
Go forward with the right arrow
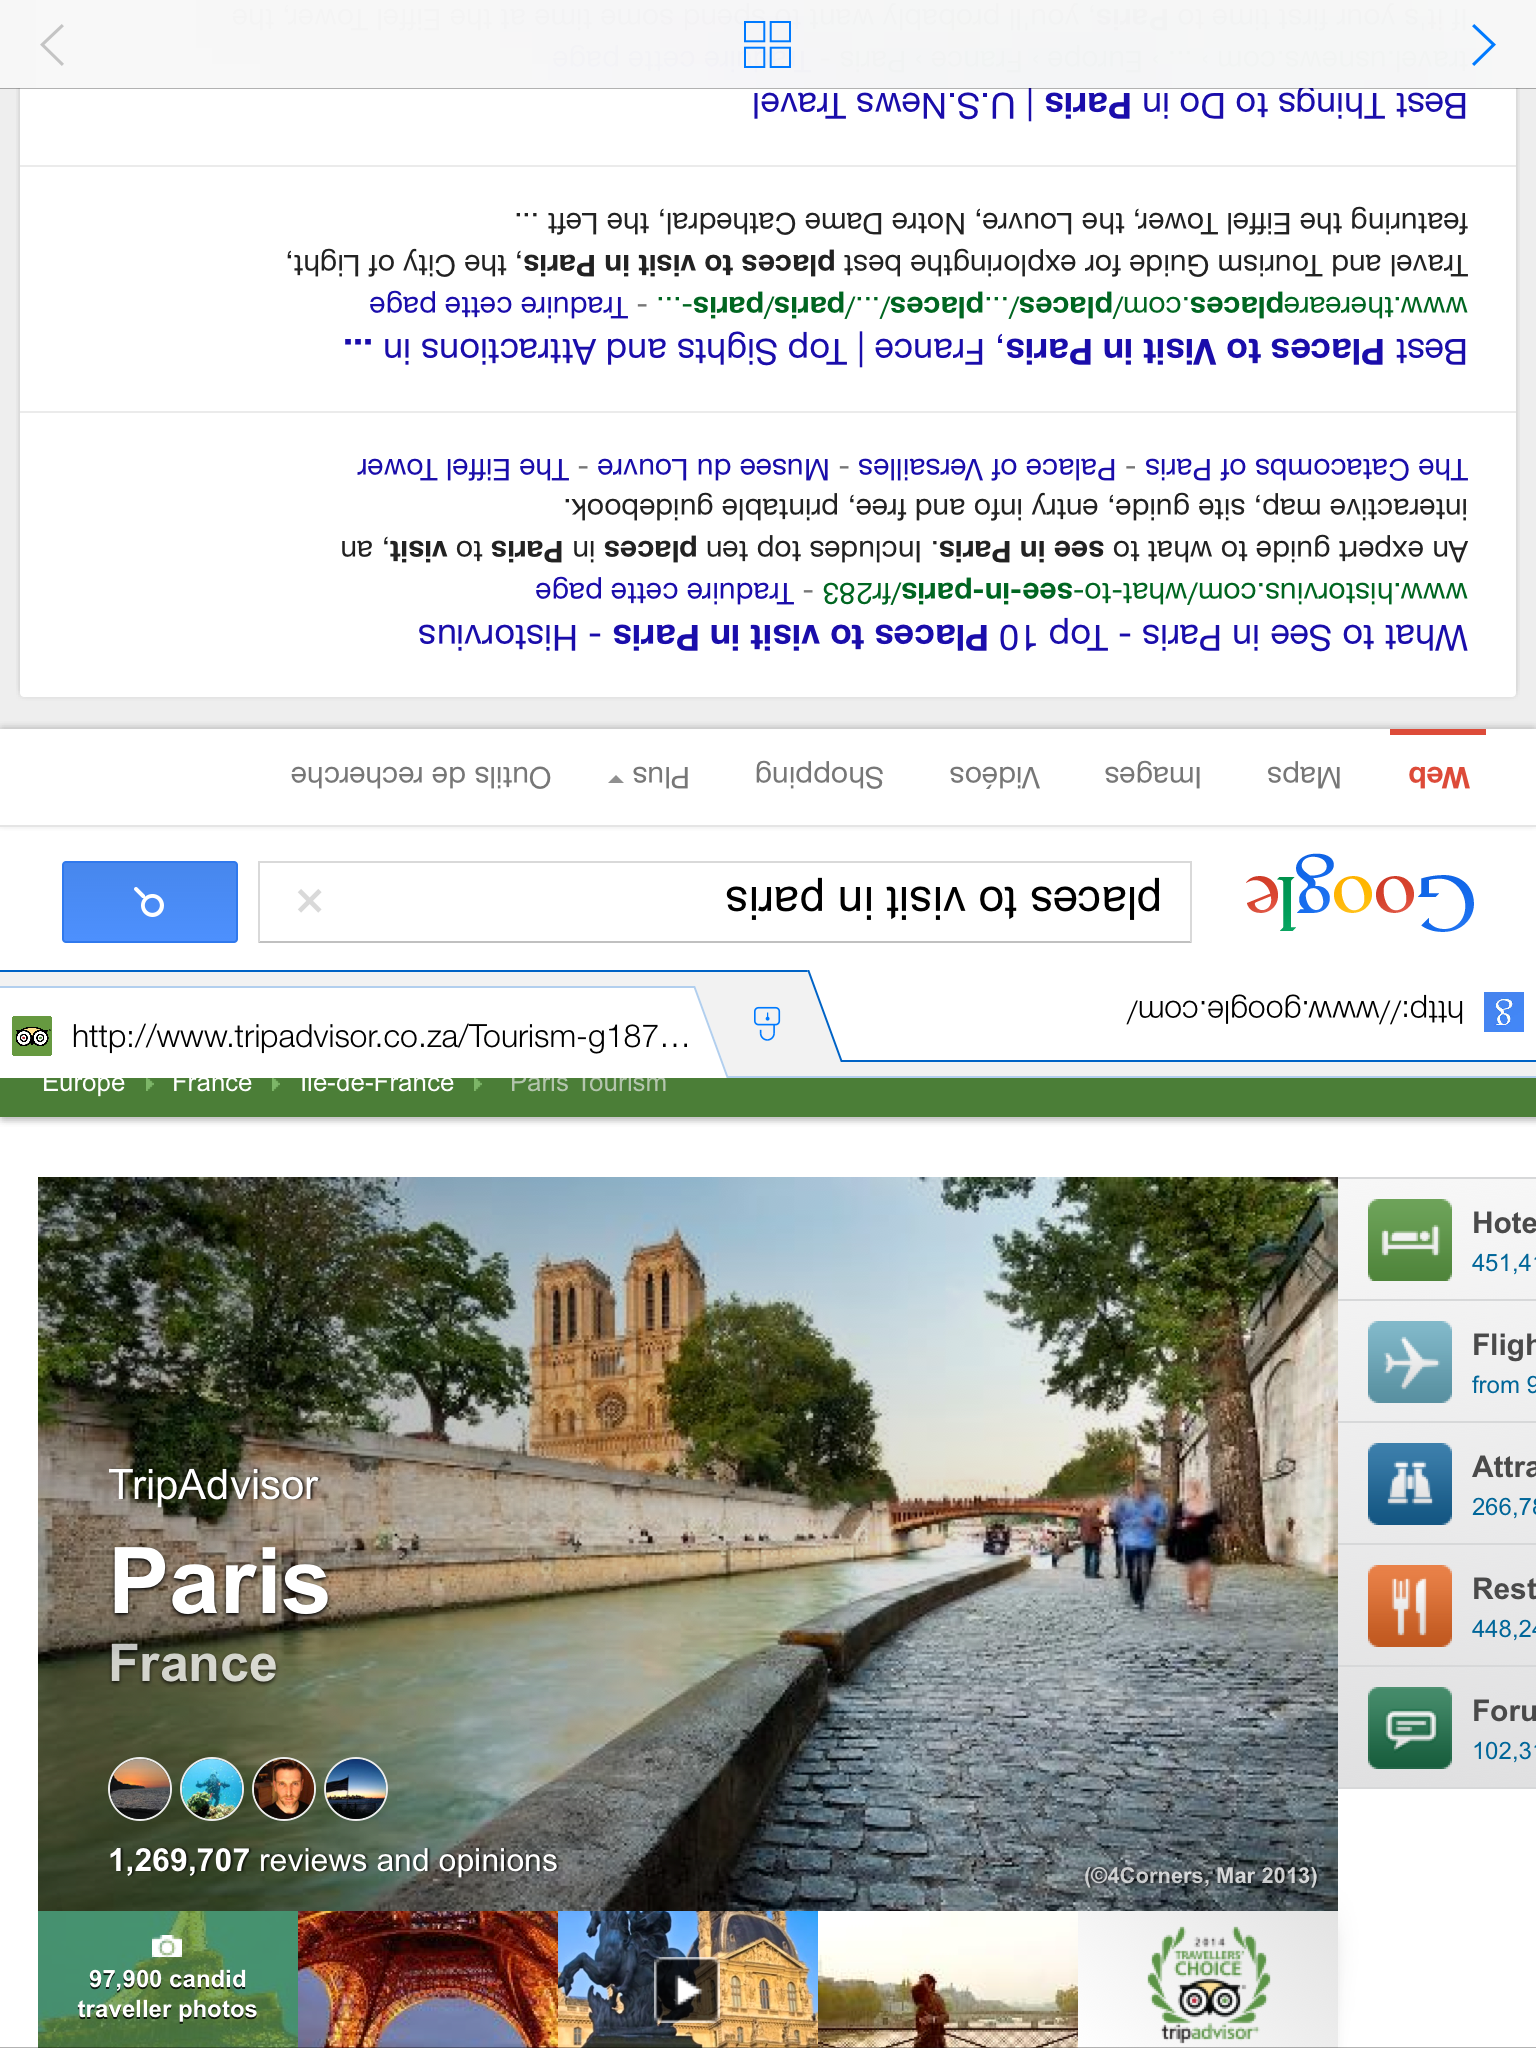click(1483, 45)
